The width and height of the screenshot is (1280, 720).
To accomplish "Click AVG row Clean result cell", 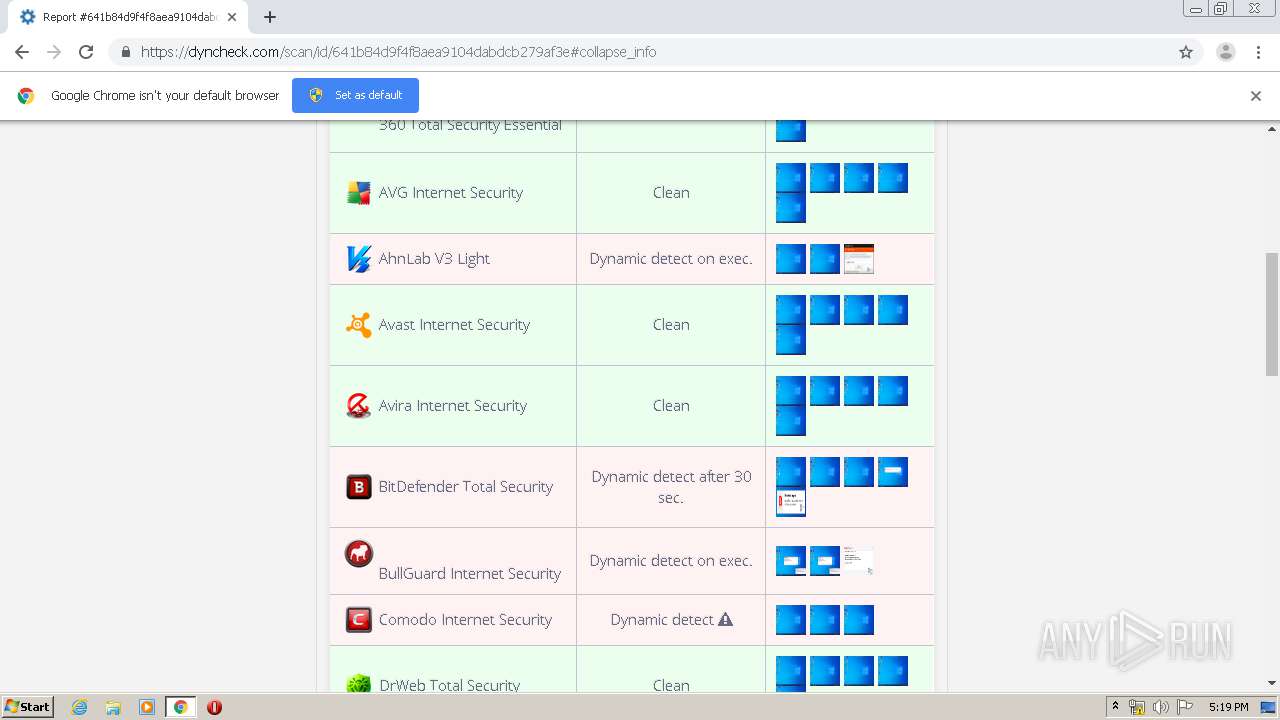I will pyautogui.click(x=671, y=193).
